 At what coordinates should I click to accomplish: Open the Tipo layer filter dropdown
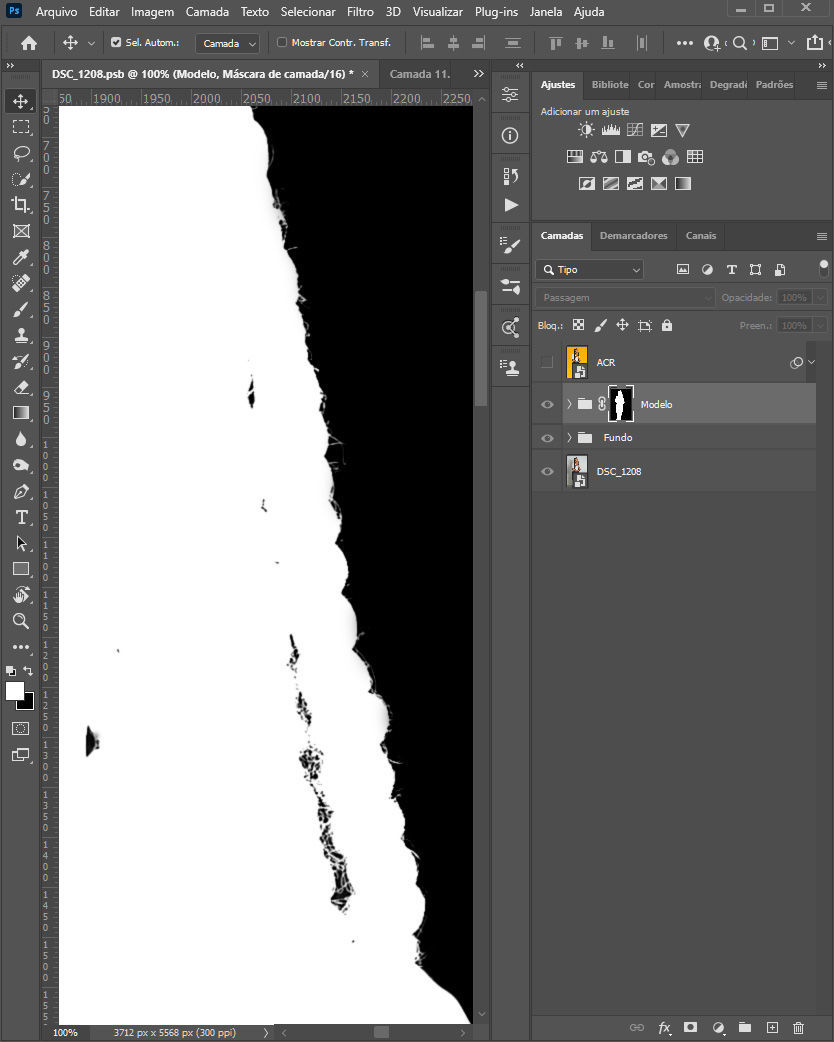(x=591, y=270)
